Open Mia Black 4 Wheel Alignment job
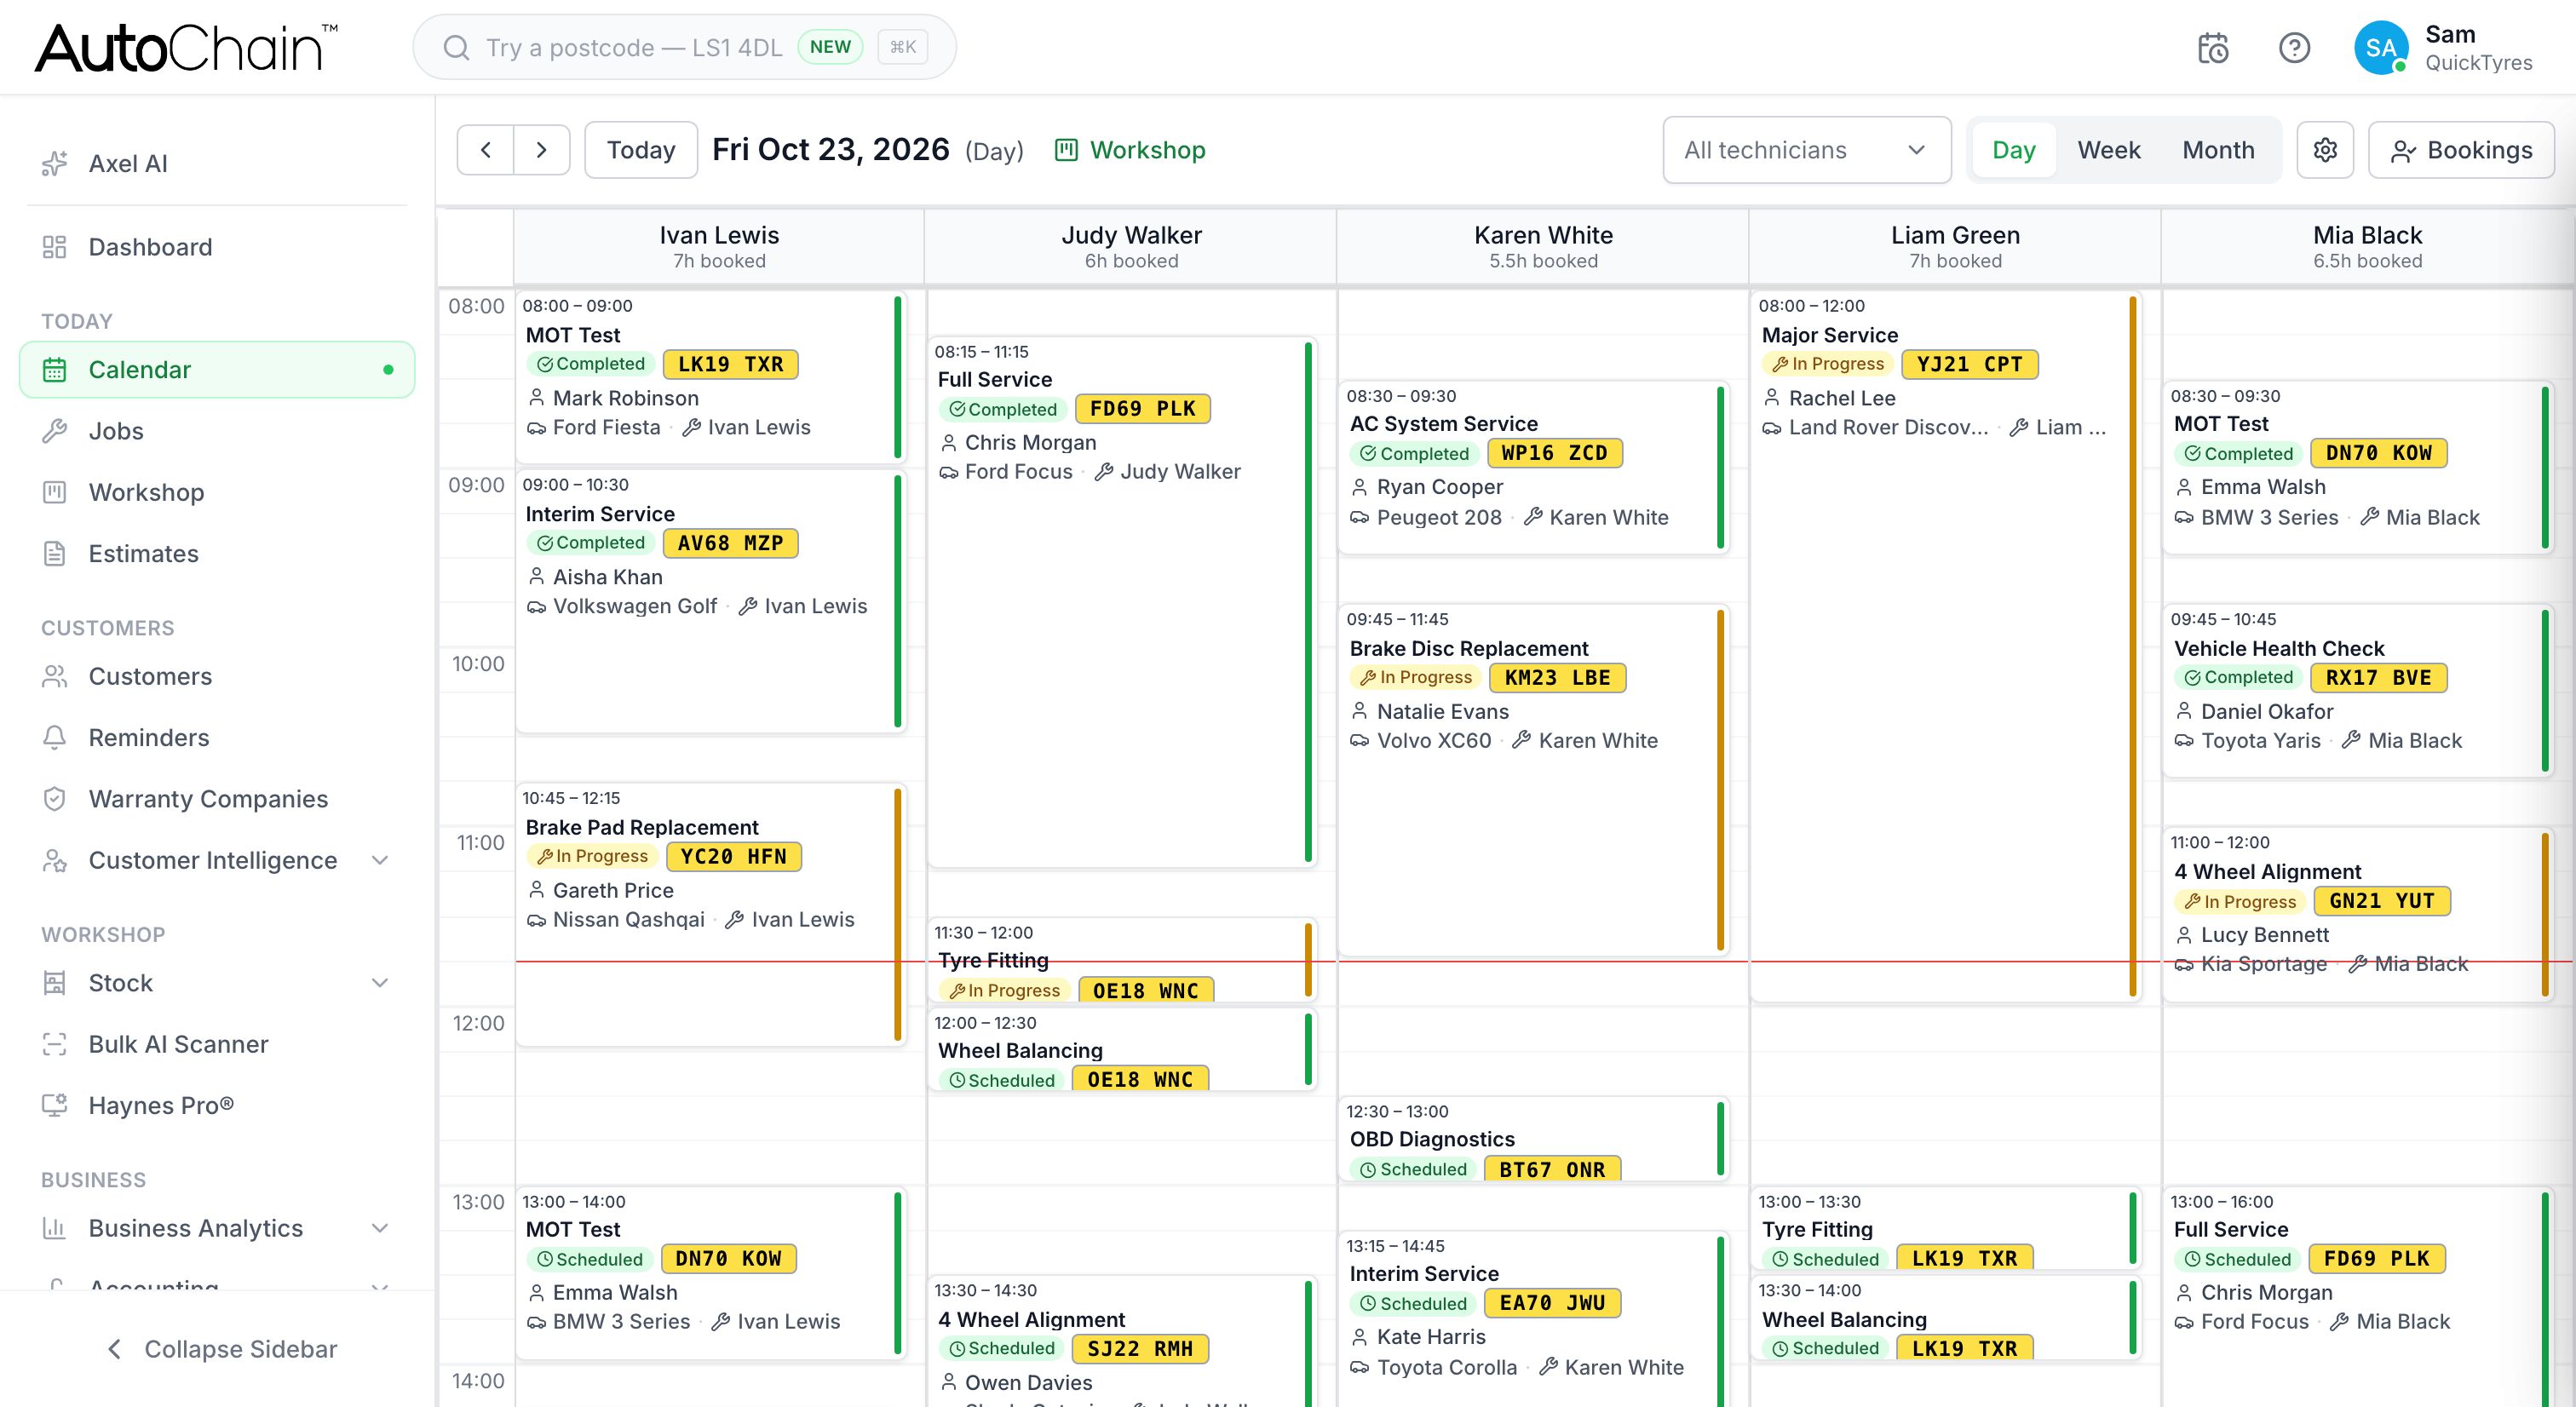Viewport: 2576px width, 1407px height. [x=2358, y=914]
